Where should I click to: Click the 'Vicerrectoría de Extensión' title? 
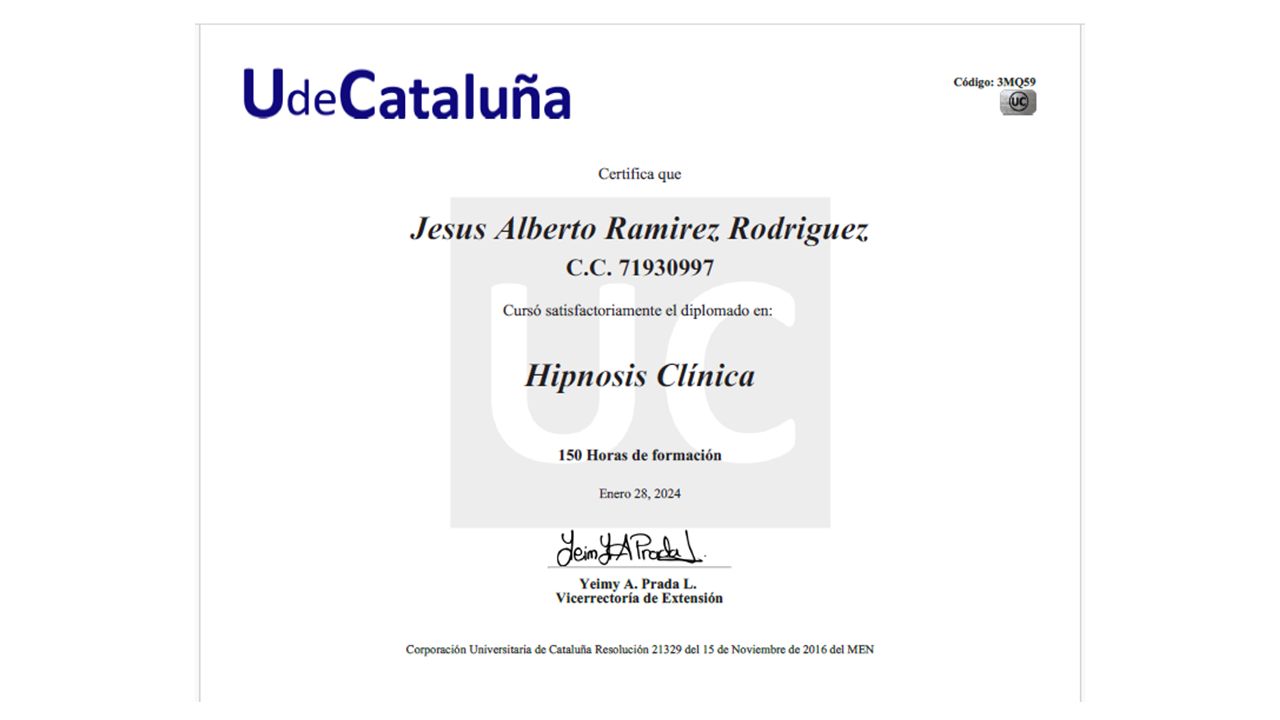(x=639, y=598)
